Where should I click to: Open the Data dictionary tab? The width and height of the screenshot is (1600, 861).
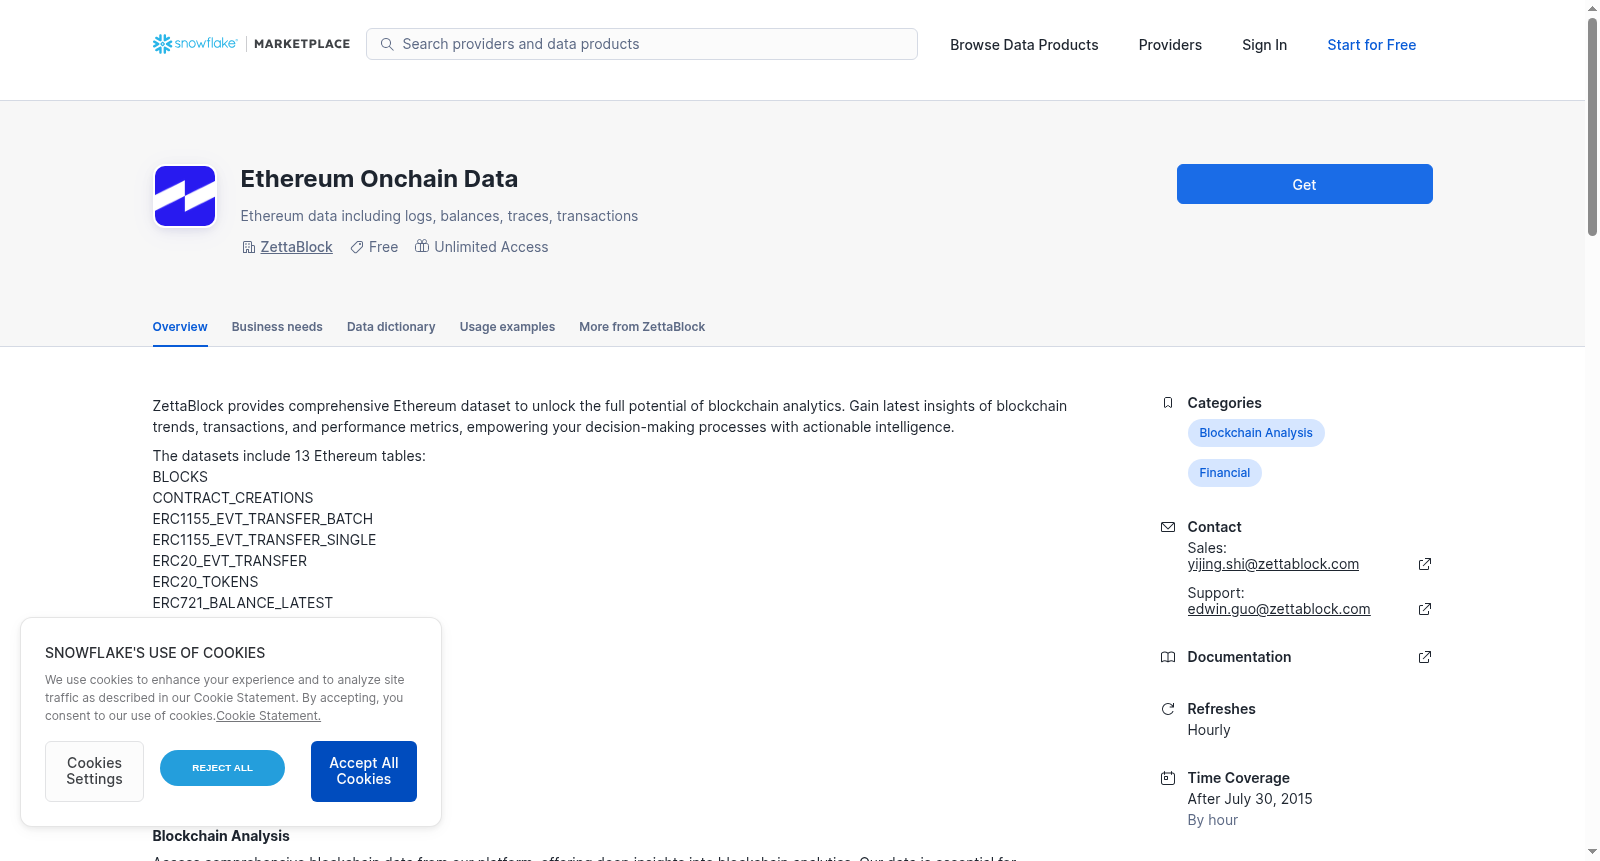click(x=391, y=327)
